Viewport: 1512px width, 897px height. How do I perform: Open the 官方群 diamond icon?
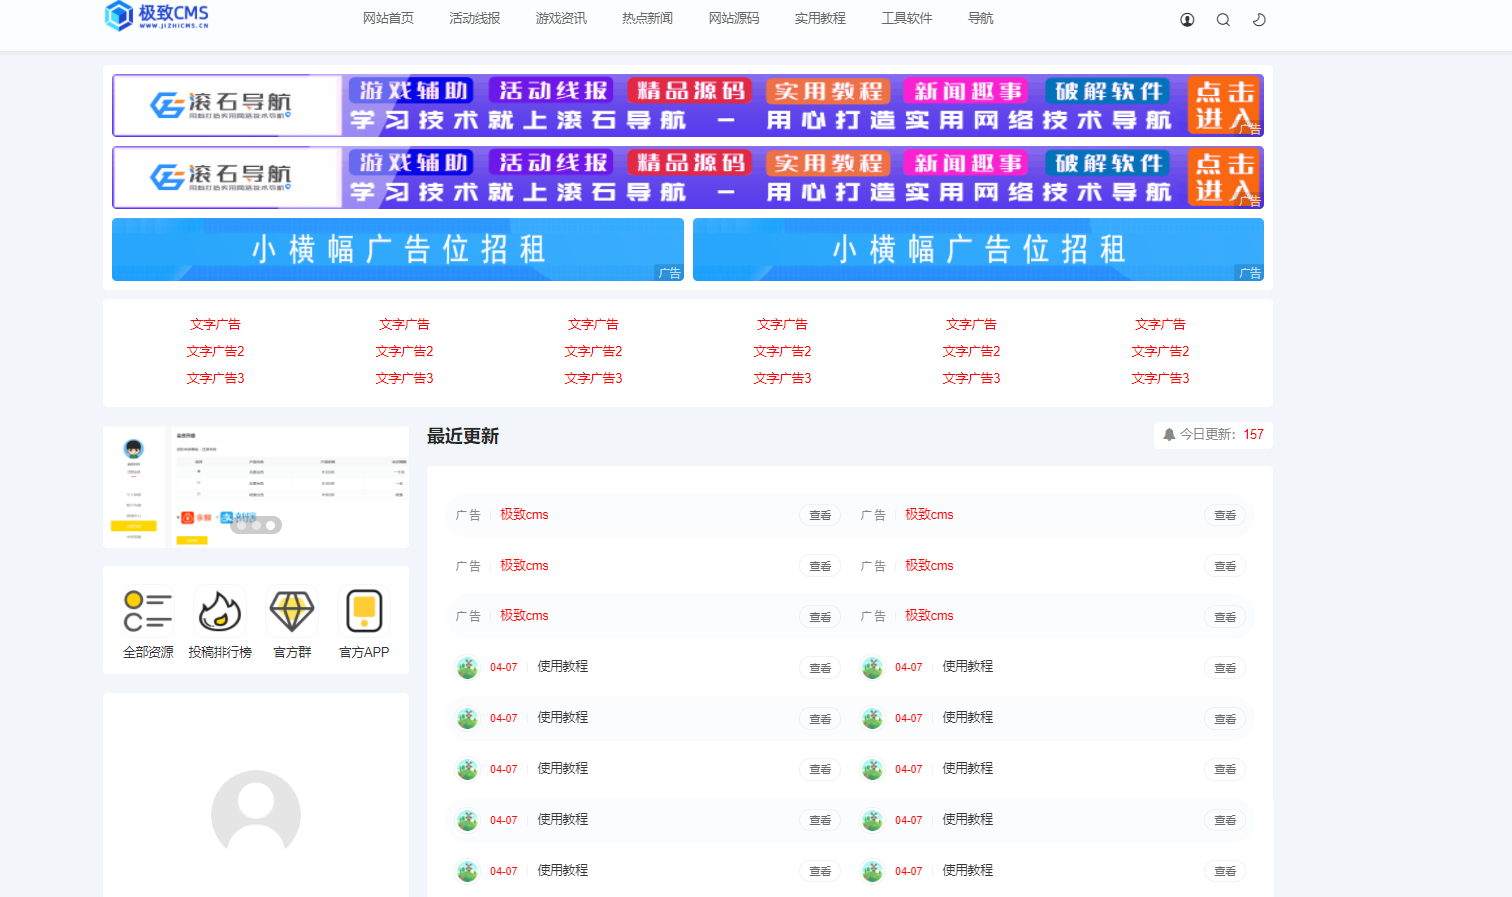[x=292, y=611]
